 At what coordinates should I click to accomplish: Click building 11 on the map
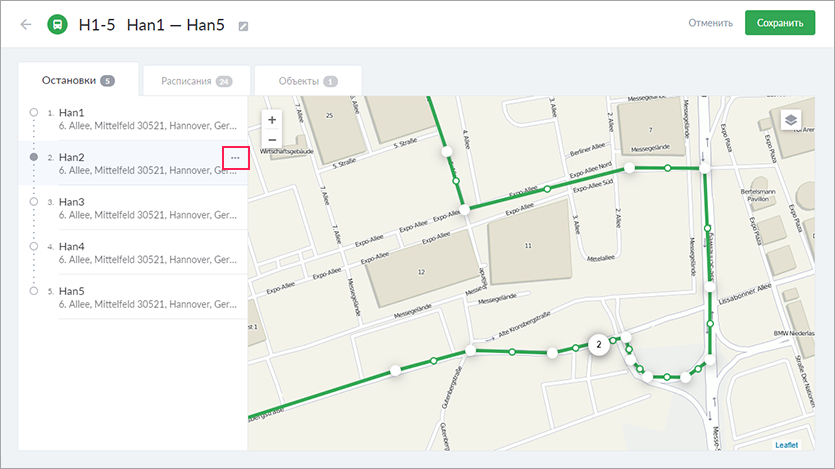(x=527, y=245)
